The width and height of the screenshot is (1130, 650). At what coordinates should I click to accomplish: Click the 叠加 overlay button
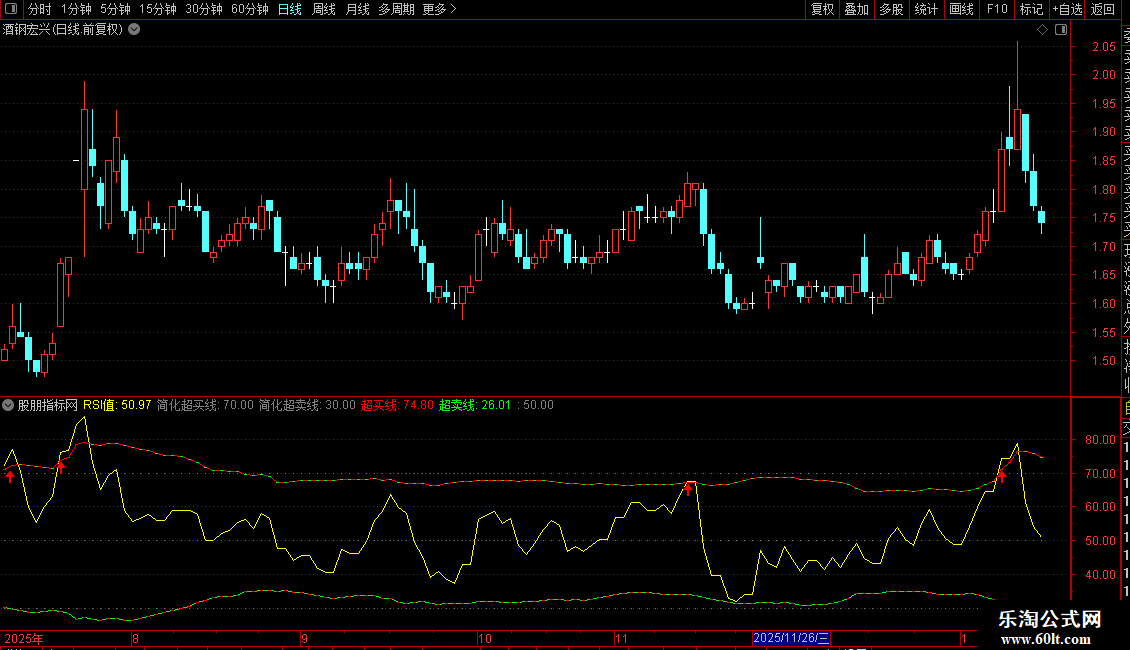click(857, 9)
